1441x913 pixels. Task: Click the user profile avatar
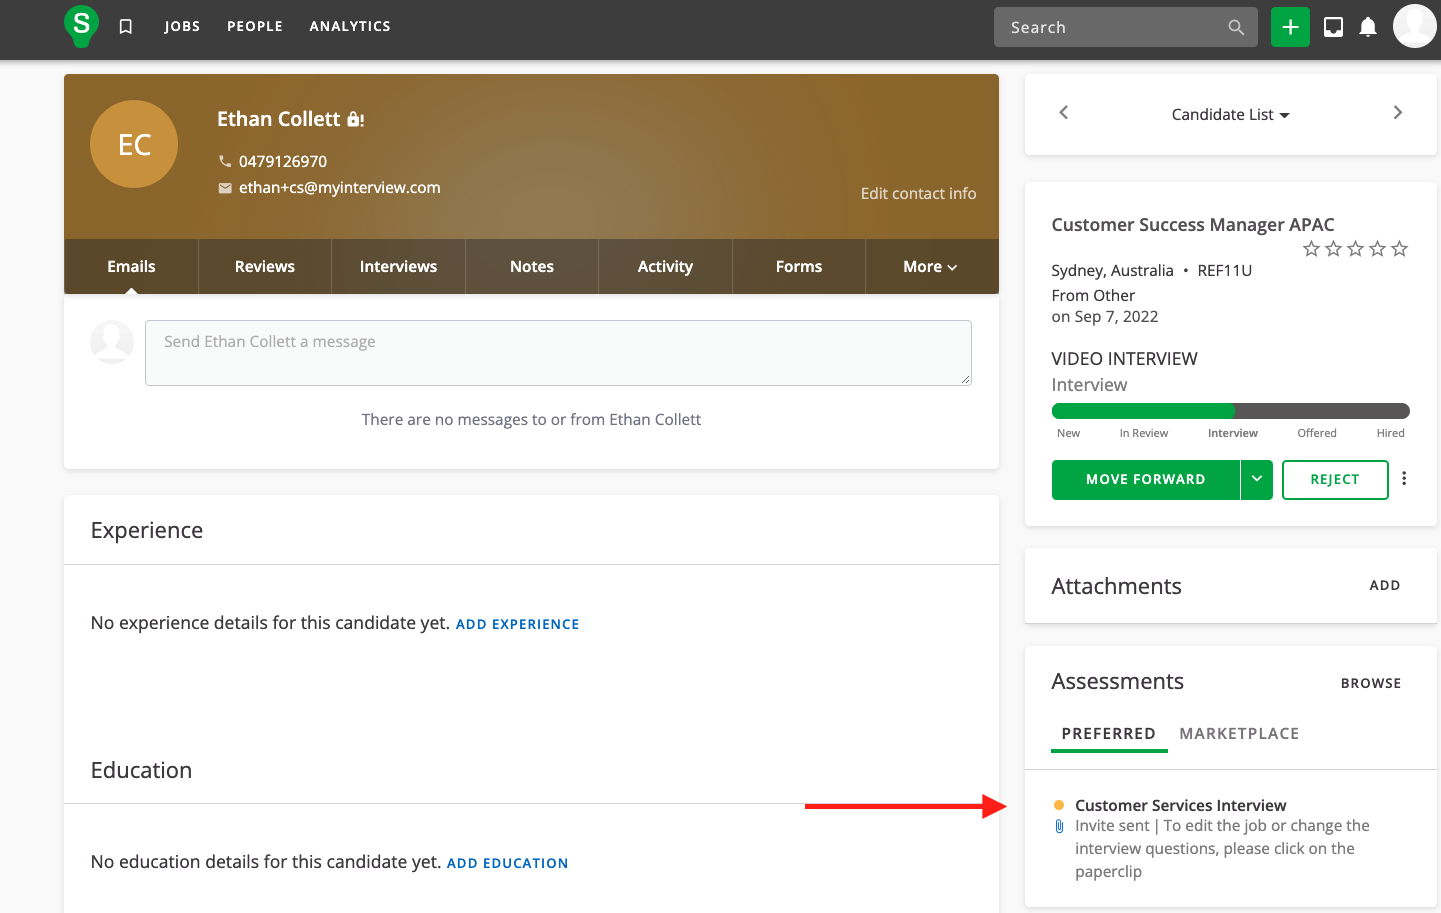tap(1414, 26)
